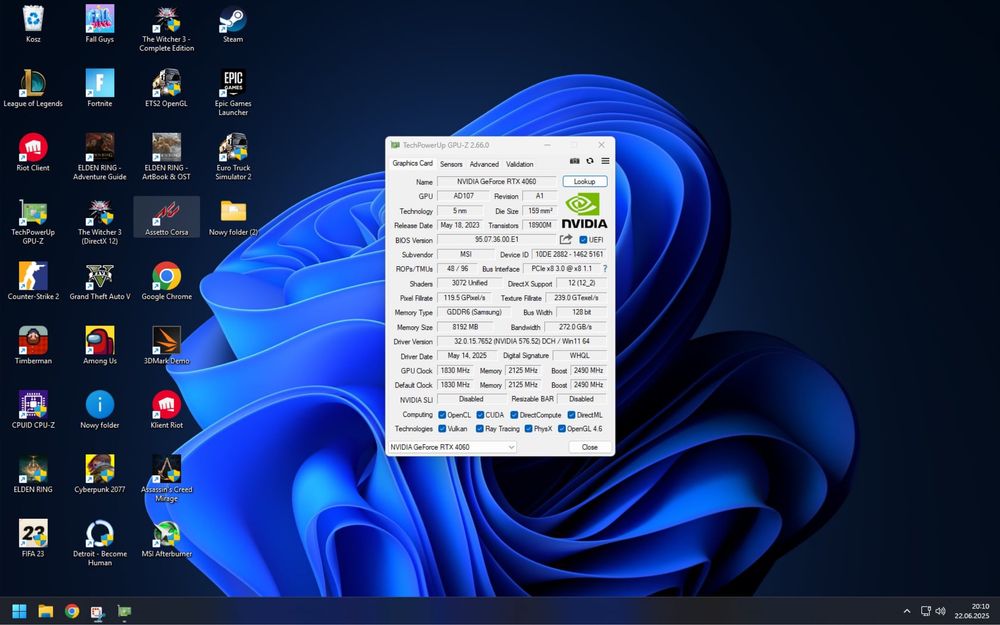Select the ELDEN RING game icon

pyautogui.click(x=33, y=474)
